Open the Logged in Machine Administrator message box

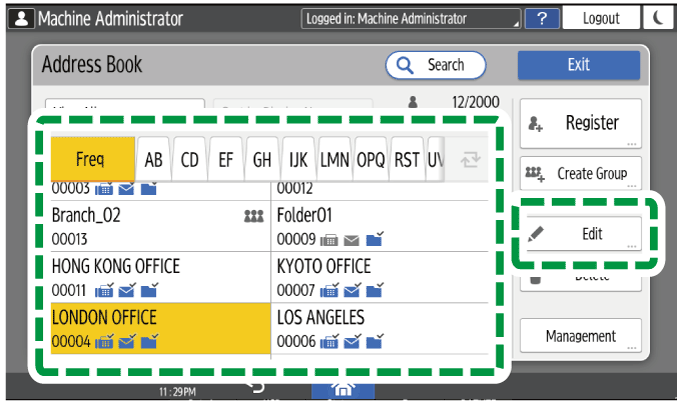point(411,18)
